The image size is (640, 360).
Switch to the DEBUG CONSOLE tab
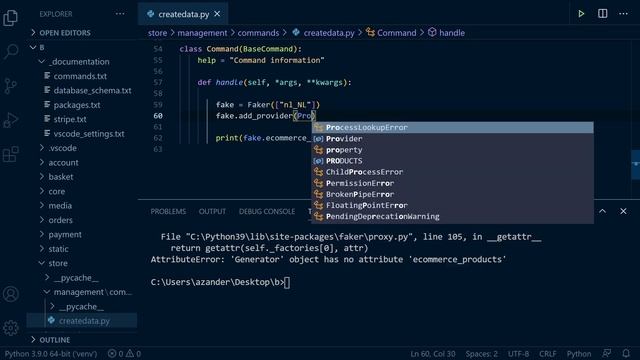click(267, 211)
